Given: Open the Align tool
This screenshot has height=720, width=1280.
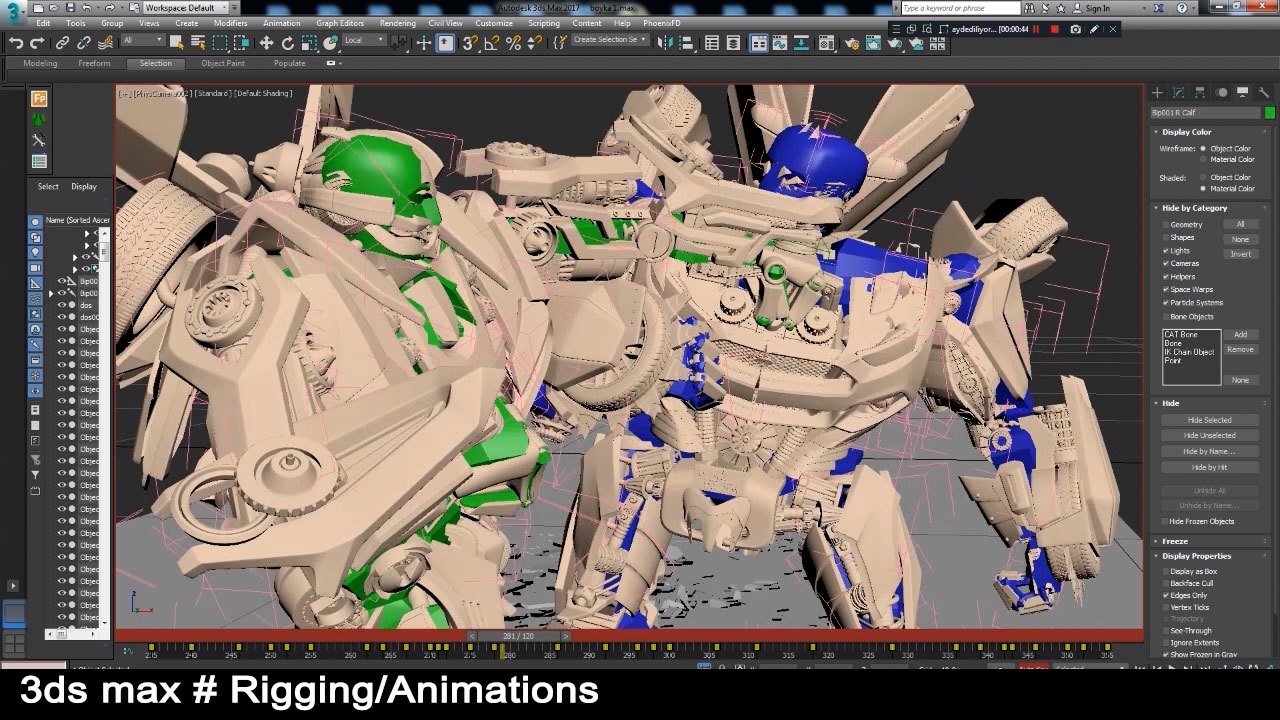Looking at the screenshot, I should 686,43.
